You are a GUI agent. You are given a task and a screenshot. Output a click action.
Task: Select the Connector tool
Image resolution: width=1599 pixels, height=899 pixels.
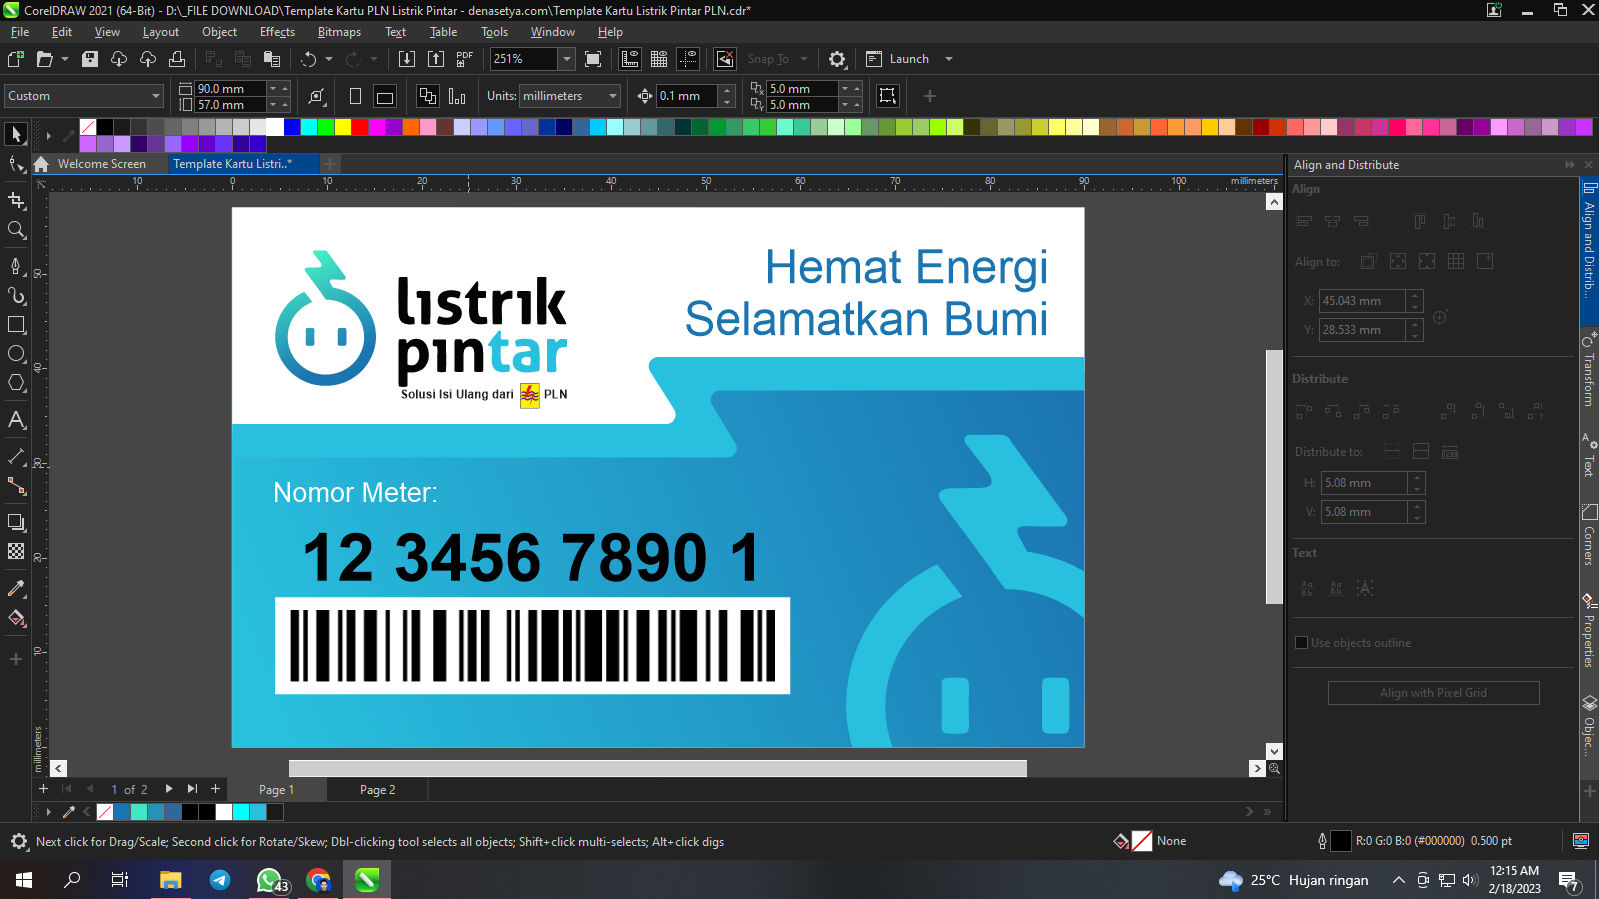pos(16,486)
